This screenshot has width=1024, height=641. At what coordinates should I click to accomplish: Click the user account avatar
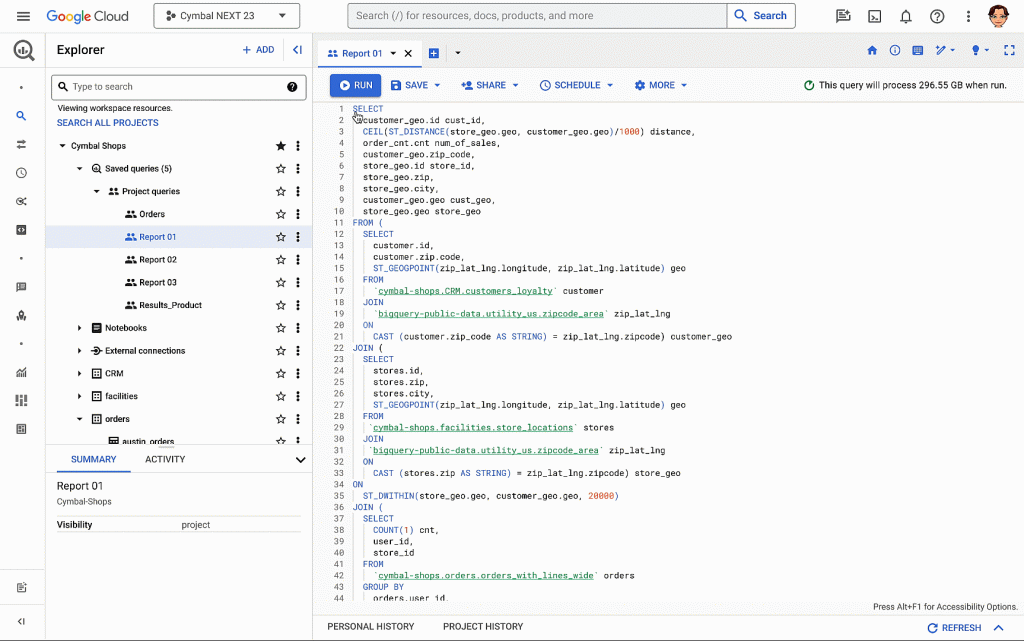click(999, 16)
